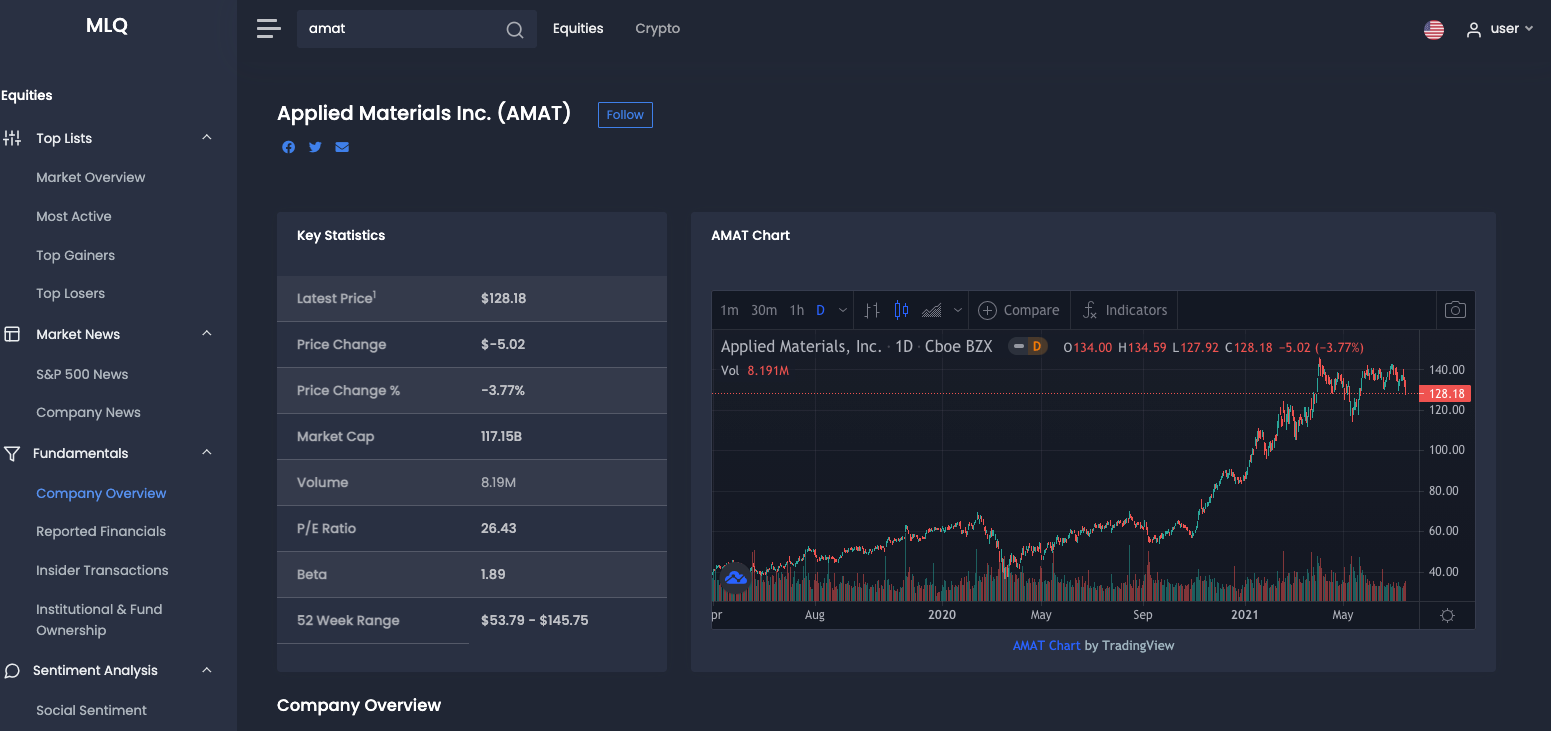Open Most Active list
The image size is (1551, 731).
(x=74, y=216)
